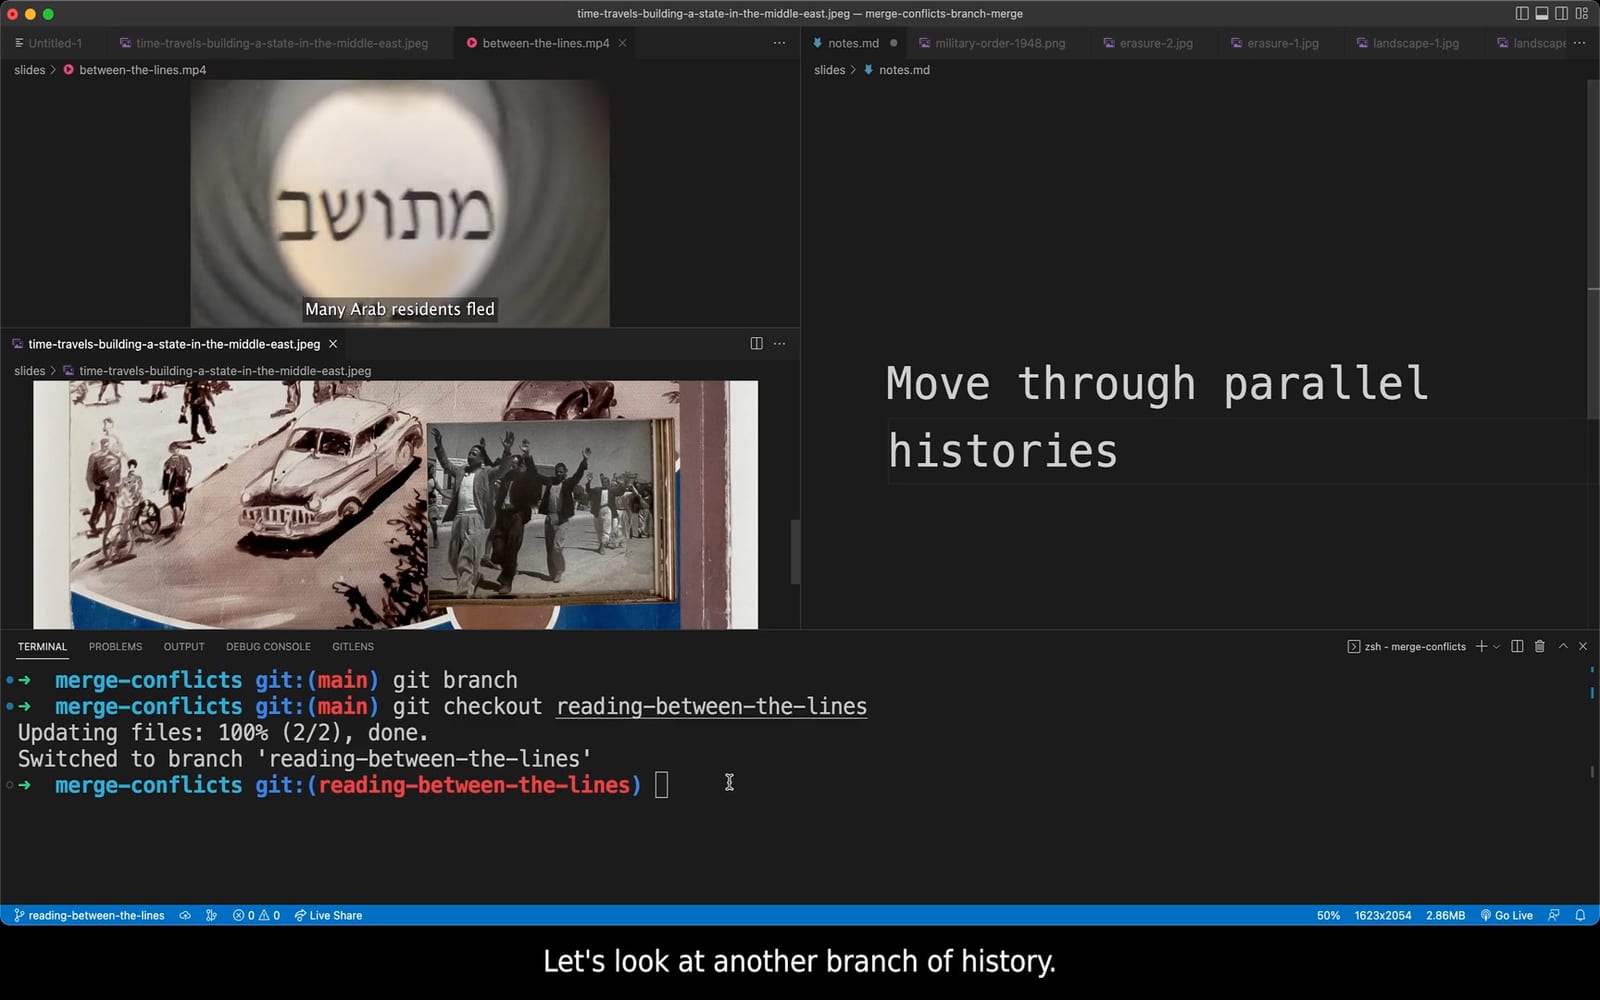Kill the terminal with trash icon
The image size is (1600, 1000).
(x=1540, y=647)
